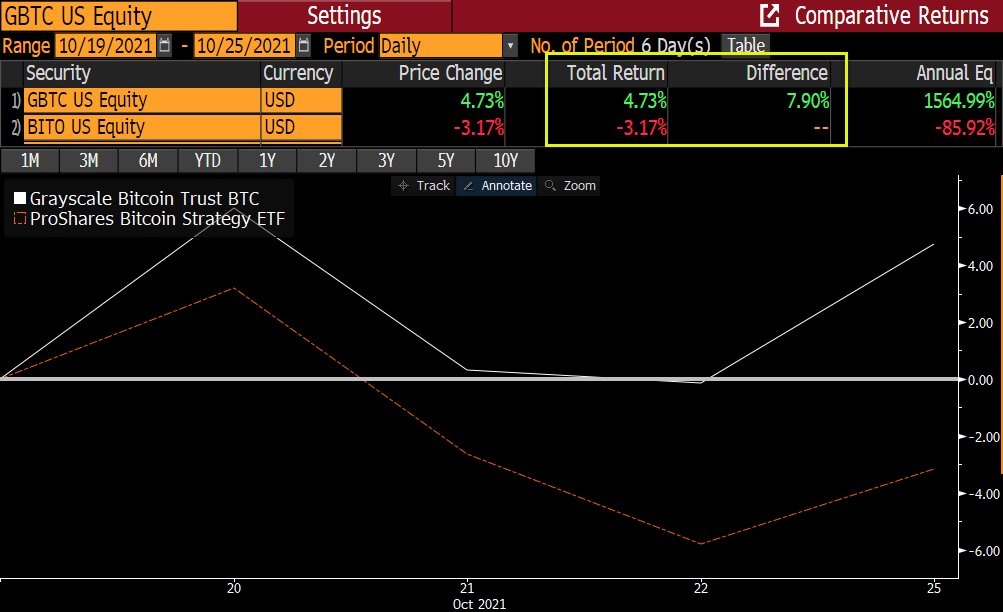The width and height of the screenshot is (1003, 612).
Task: Click the Comparative Returns title
Action: pyautogui.click(x=891, y=15)
